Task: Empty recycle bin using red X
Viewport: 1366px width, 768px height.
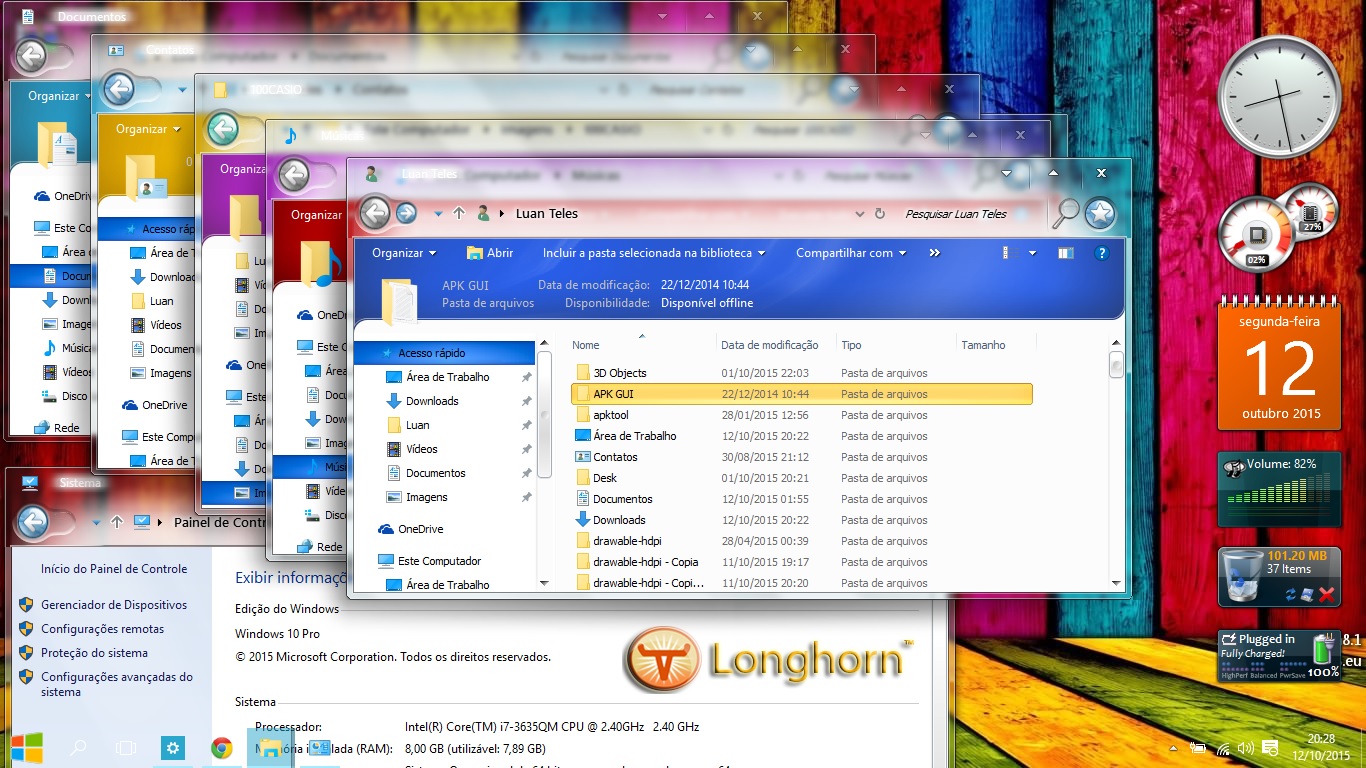Action: [x=1327, y=595]
